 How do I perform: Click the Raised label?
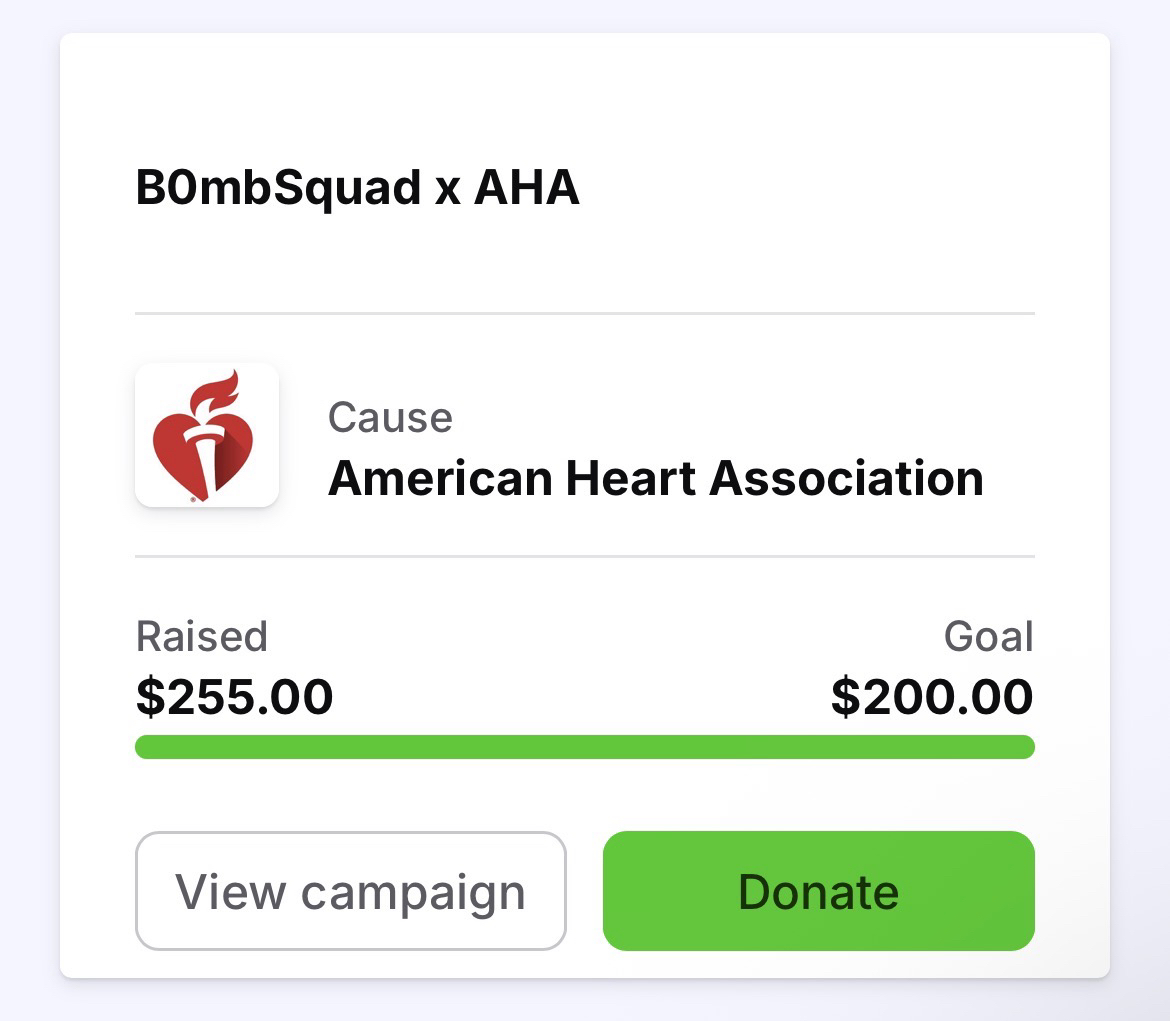pyautogui.click(x=201, y=636)
